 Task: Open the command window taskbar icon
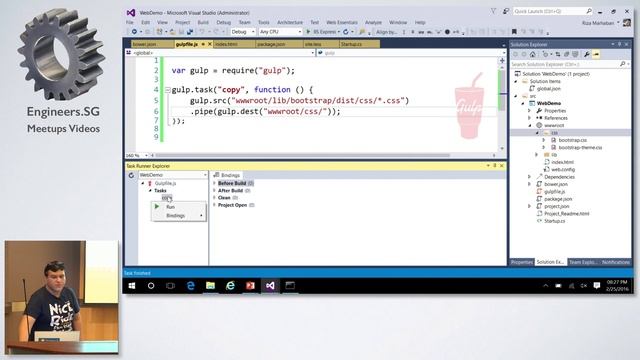pyautogui.click(x=290, y=286)
